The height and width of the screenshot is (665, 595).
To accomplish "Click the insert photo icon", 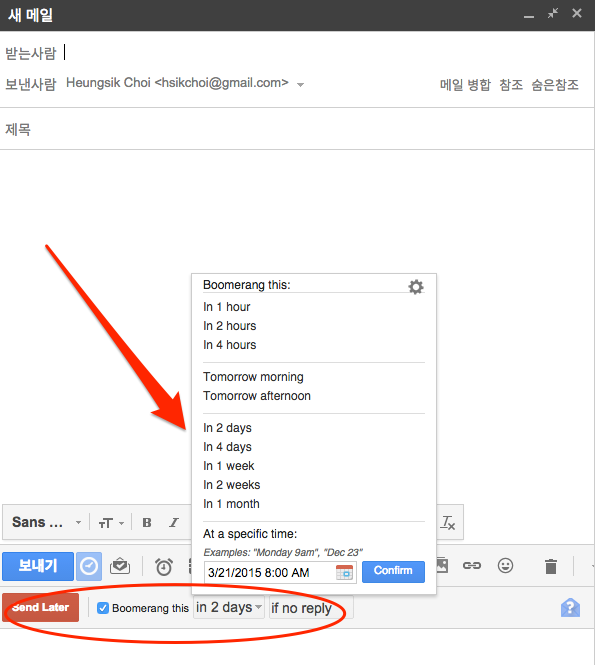I will [x=442, y=566].
